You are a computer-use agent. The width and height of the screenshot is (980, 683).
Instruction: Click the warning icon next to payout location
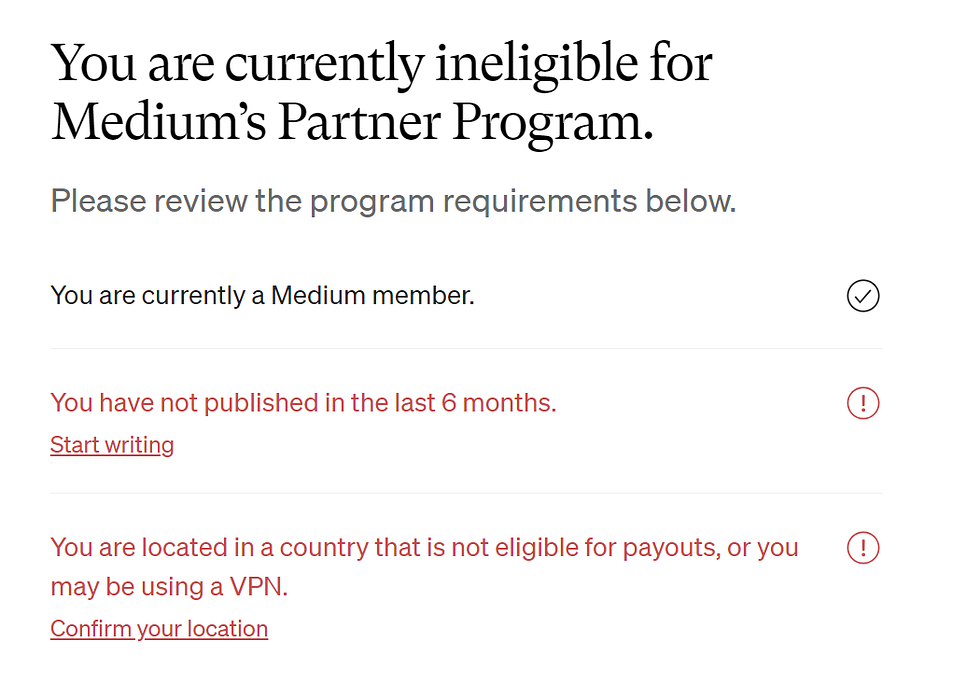coord(863,548)
